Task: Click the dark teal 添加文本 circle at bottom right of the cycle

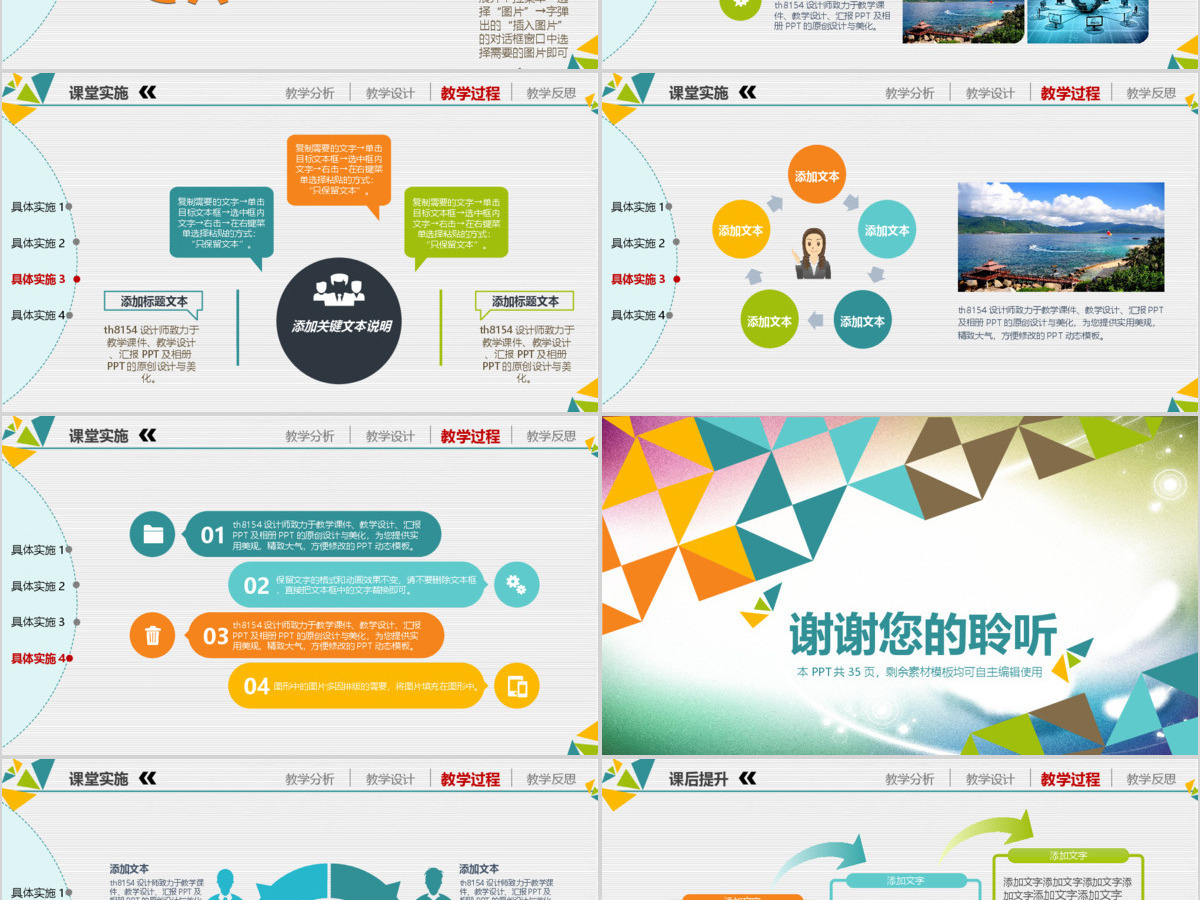Action: pyautogui.click(x=862, y=321)
